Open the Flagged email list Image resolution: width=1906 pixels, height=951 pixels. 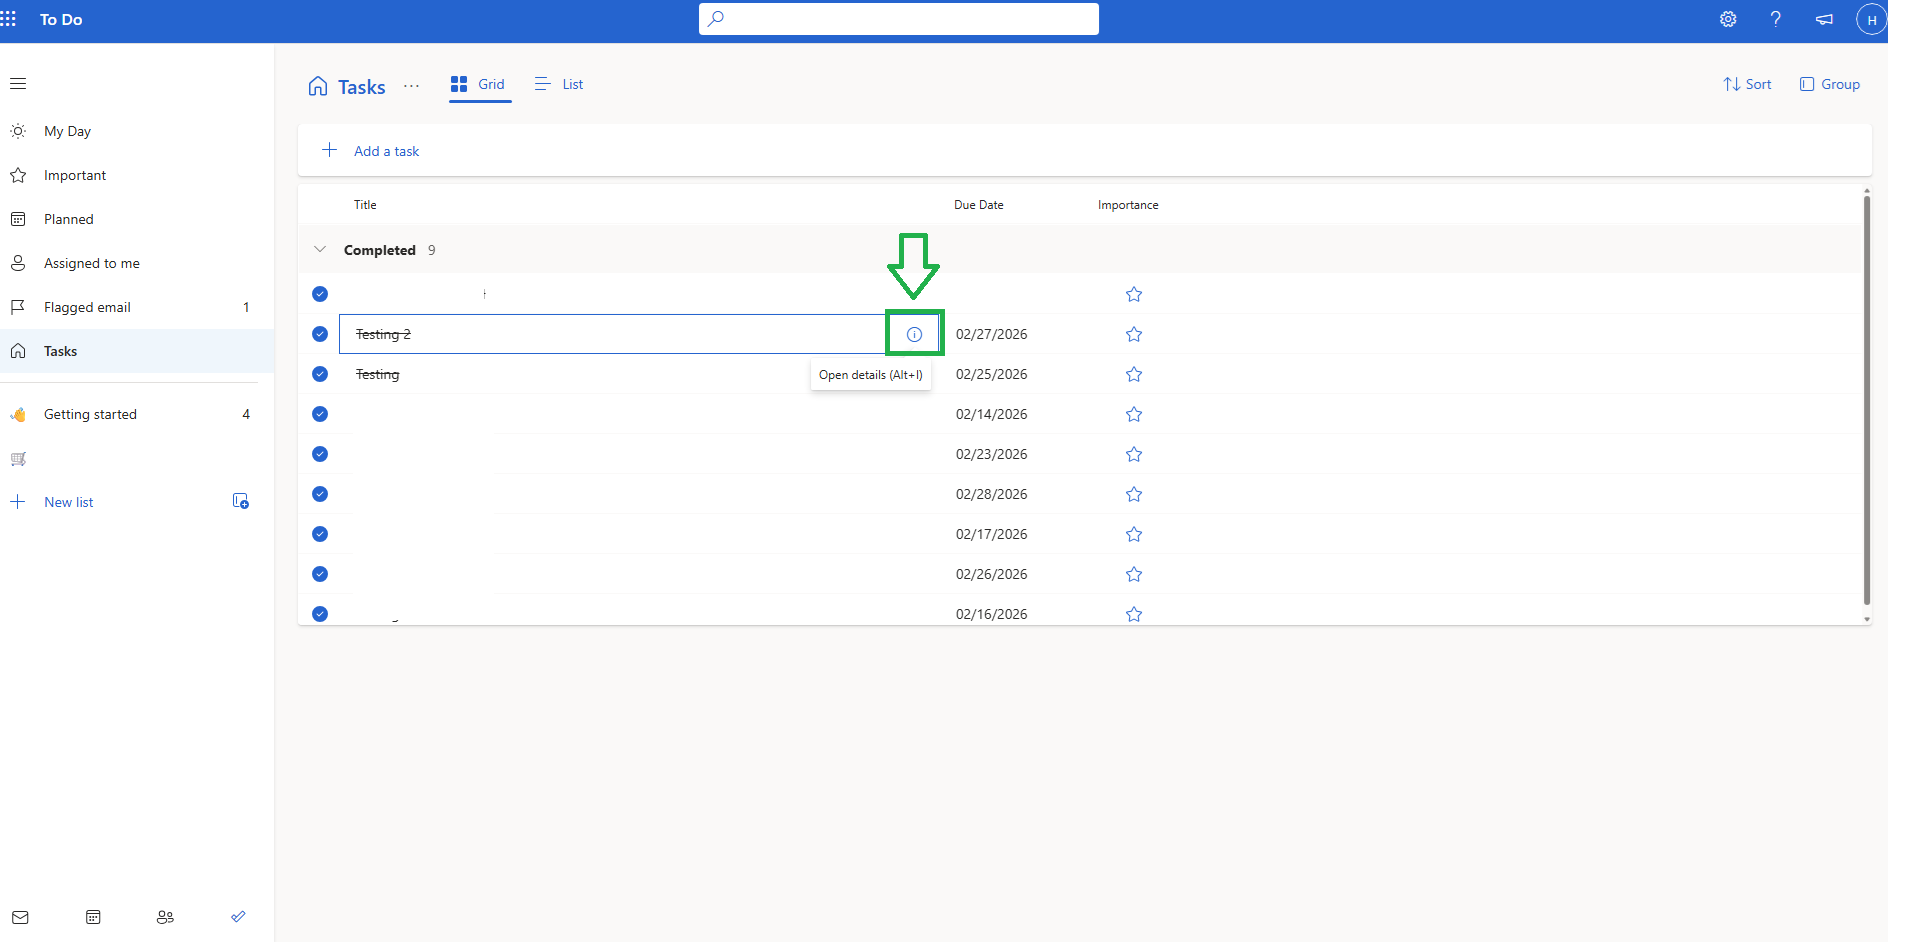87,307
